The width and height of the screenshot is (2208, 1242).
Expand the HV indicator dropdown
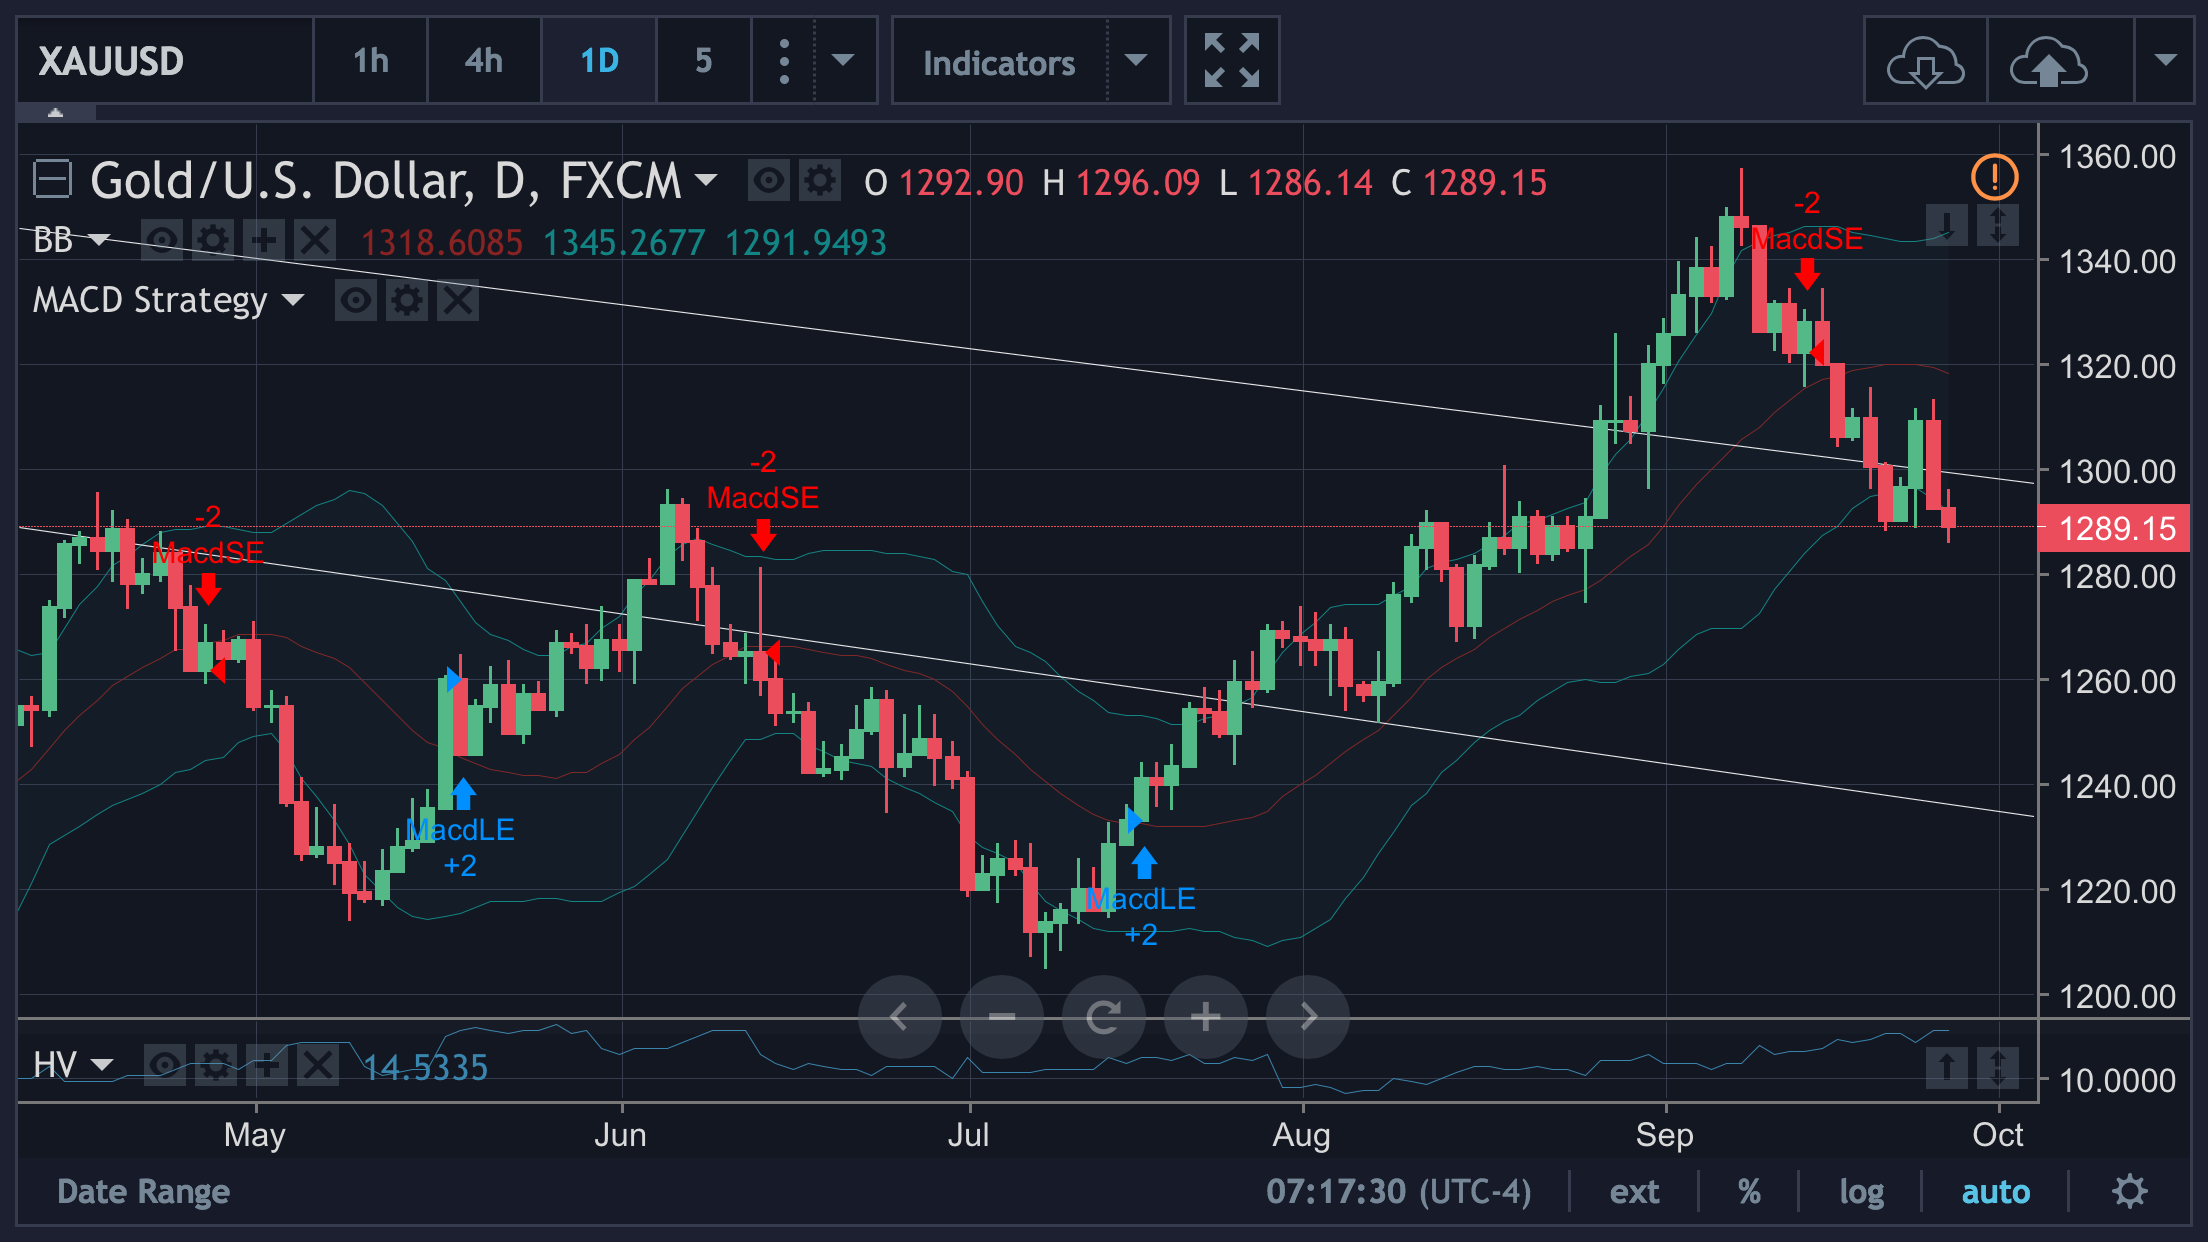pyautogui.click(x=101, y=1065)
